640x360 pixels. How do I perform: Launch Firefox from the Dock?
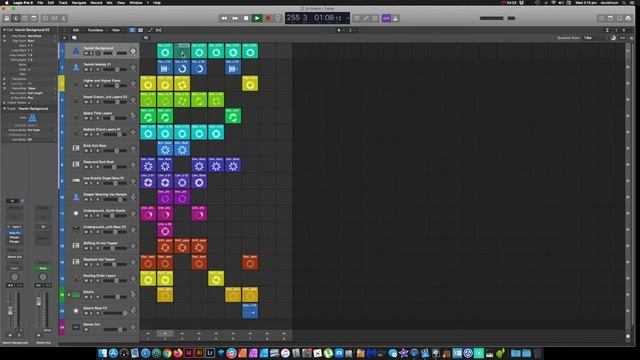[x=178, y=353]
